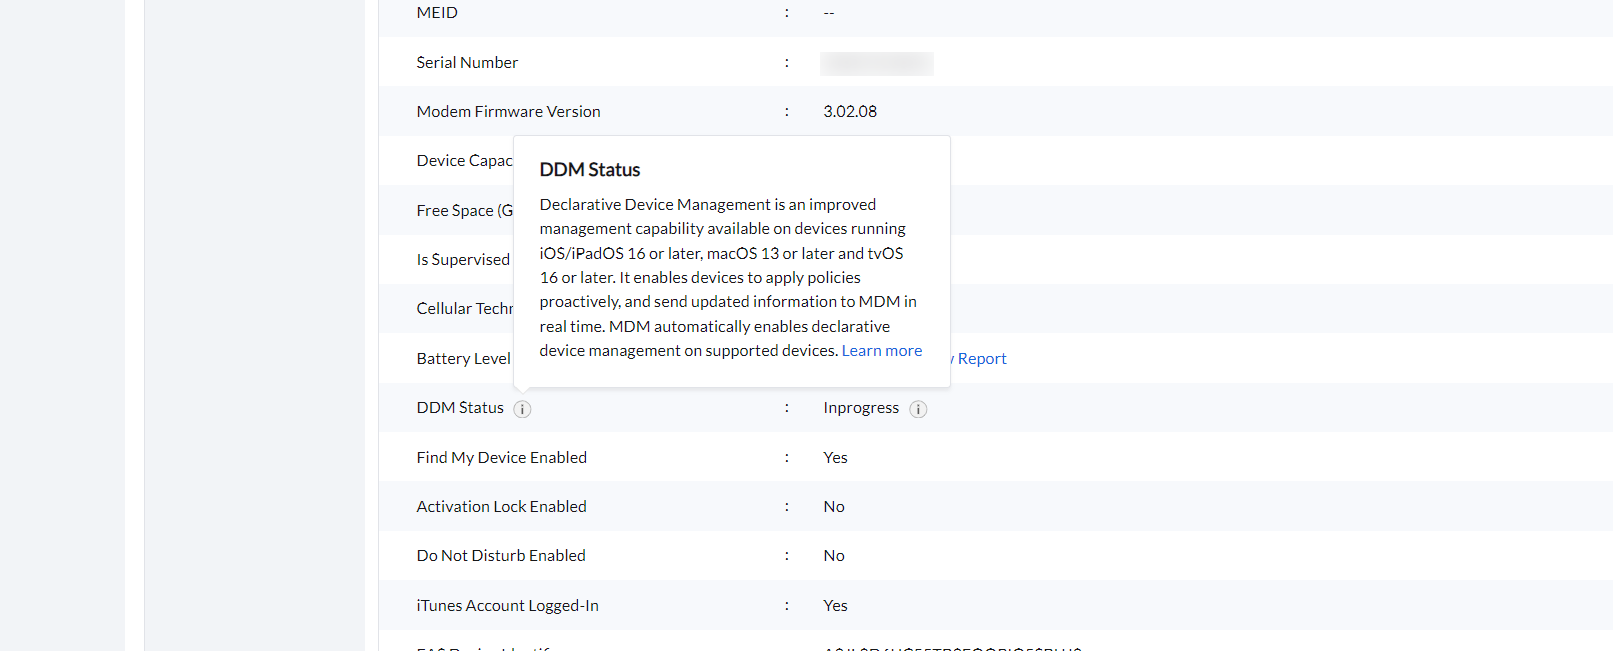Viewport: 1613px width, 651px height.
Task: Click the iTunes Account Logged-In label
Action: [507, 606]
